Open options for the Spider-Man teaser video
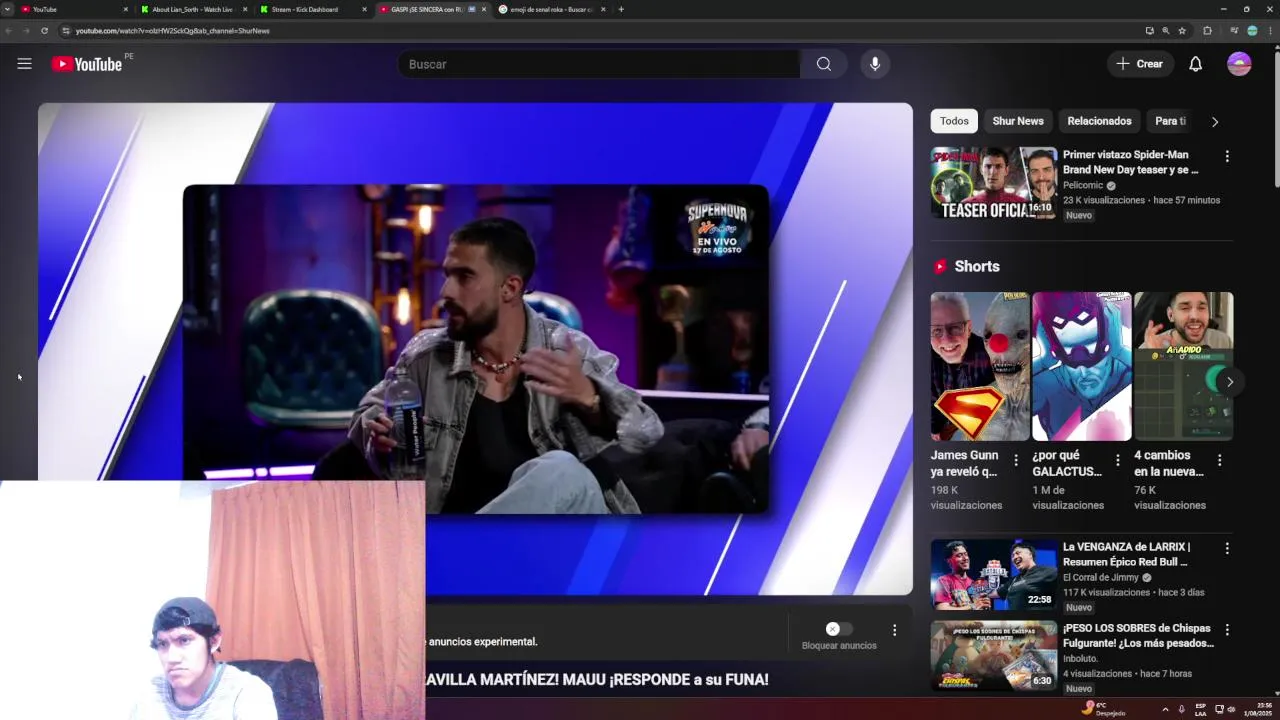Screen dimensions: 1280x720 [x=1227, y=157]
